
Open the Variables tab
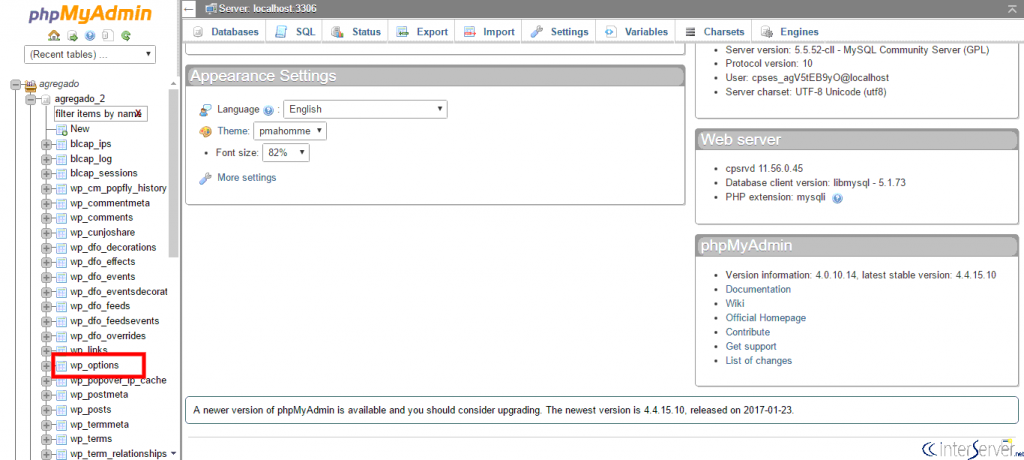click(x=637, y=31)
